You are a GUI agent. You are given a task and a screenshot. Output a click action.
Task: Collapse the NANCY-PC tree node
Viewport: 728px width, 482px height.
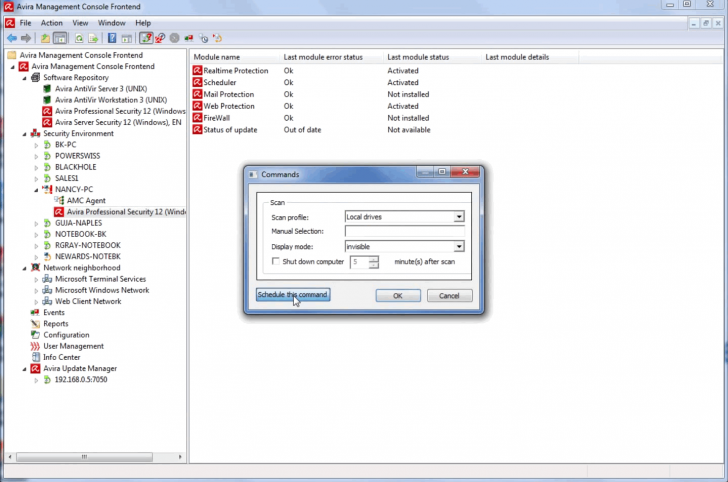(36, 189)
